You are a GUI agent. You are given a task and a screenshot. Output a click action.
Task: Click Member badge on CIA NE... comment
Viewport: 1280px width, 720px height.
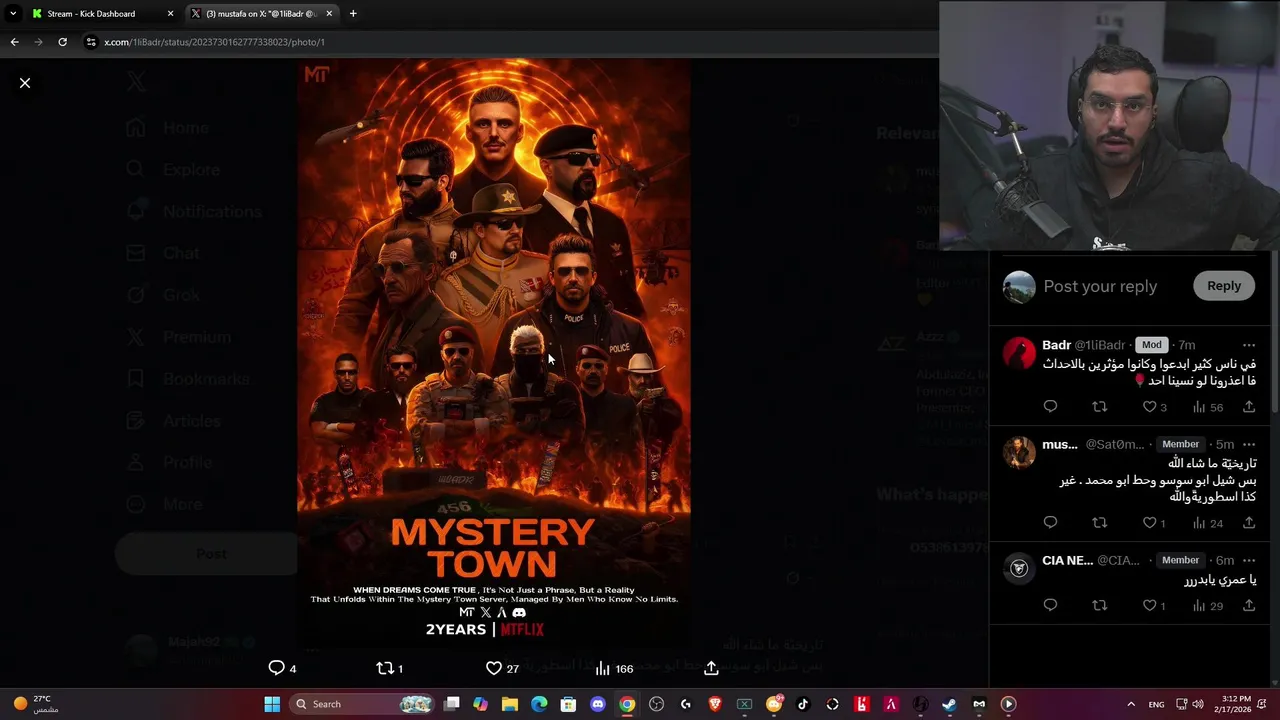pos(1180,560)
